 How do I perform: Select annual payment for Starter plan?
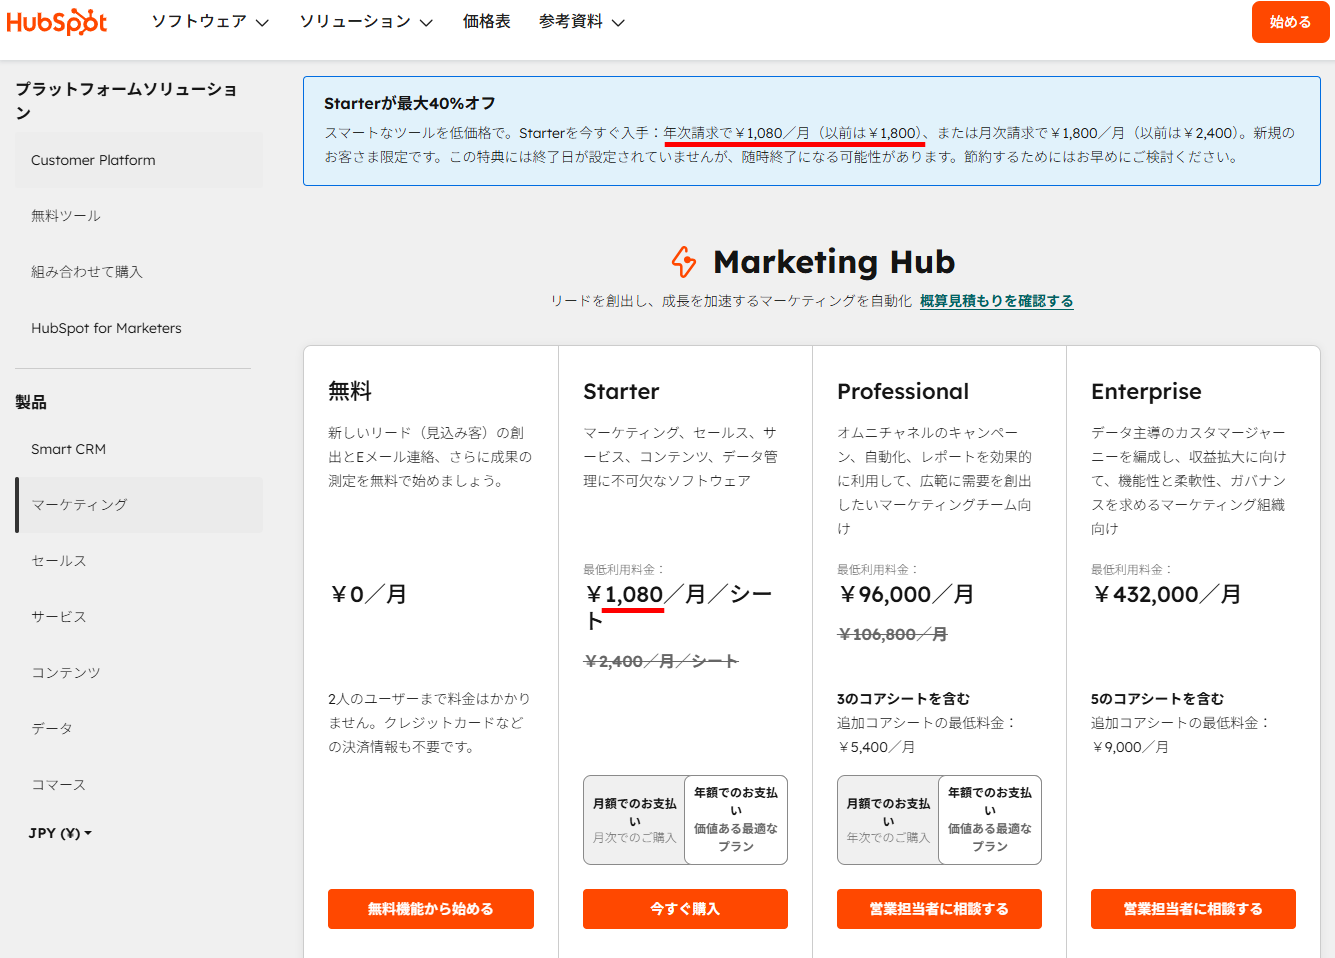[x=736, y=820]
